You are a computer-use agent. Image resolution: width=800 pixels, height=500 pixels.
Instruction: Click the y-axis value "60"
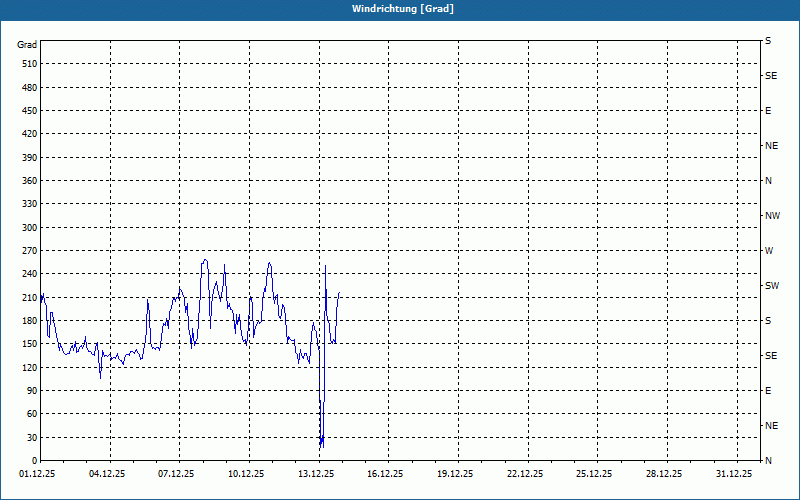(x=32, y=414)
